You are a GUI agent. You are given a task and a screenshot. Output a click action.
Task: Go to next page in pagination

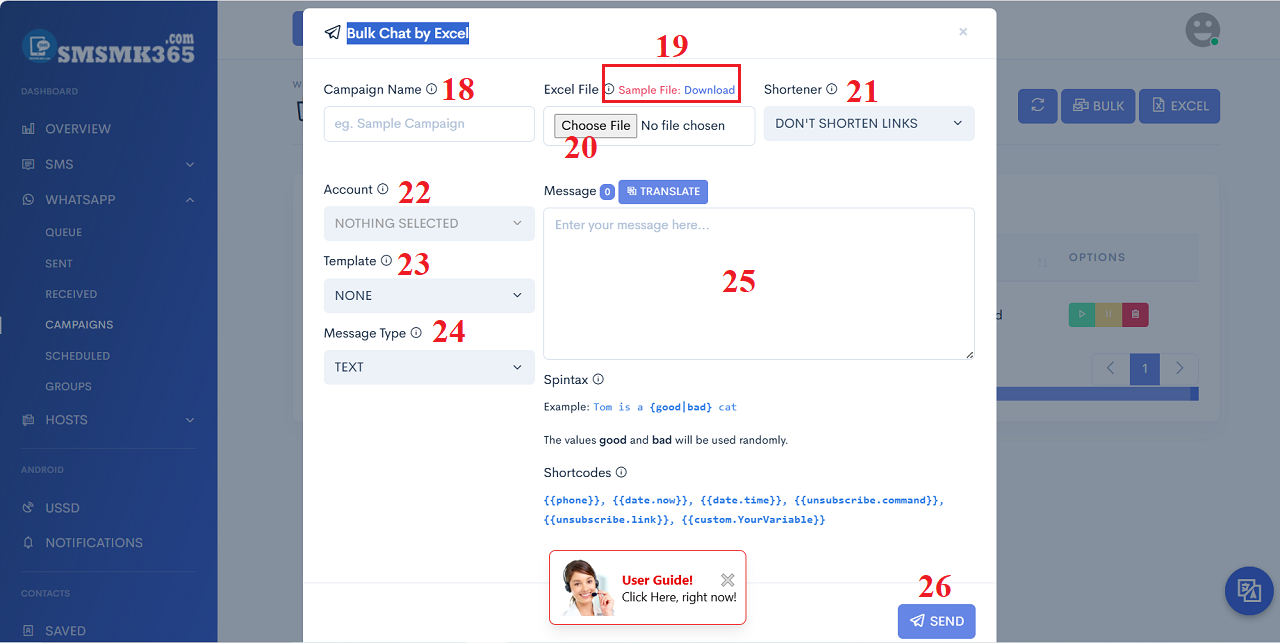1180,368
